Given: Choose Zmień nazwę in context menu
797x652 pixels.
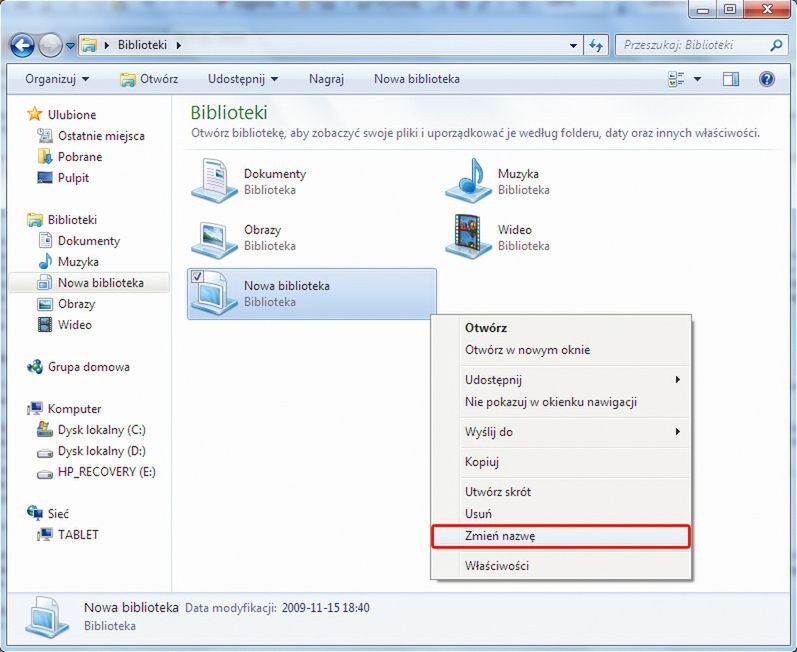Looking at the screenshot, I should pyautogui.click(x=561, y=537).
